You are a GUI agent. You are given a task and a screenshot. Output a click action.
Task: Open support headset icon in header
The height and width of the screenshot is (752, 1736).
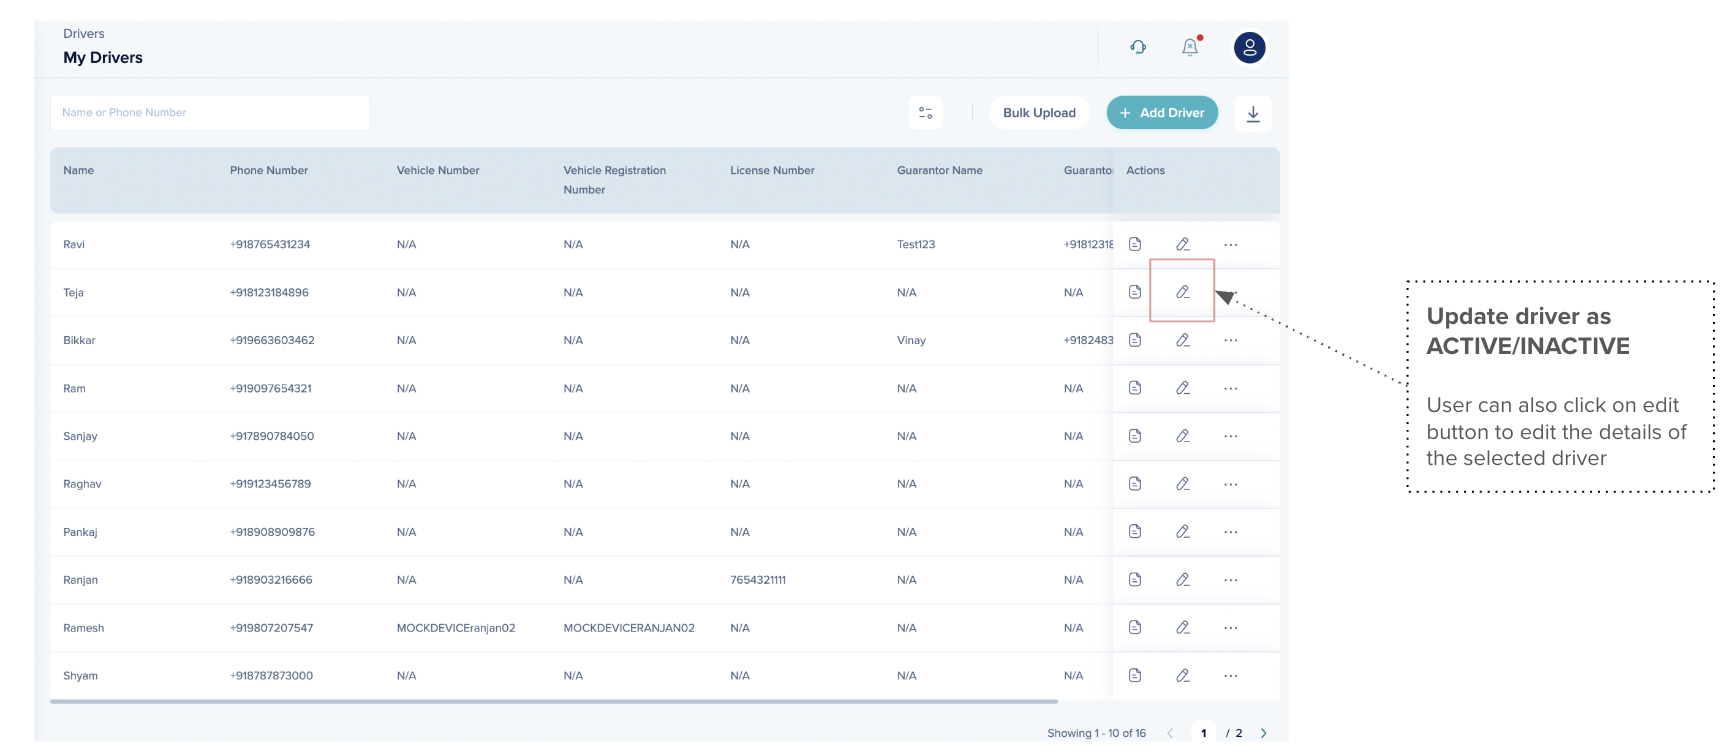click(x=1138, y=47)
